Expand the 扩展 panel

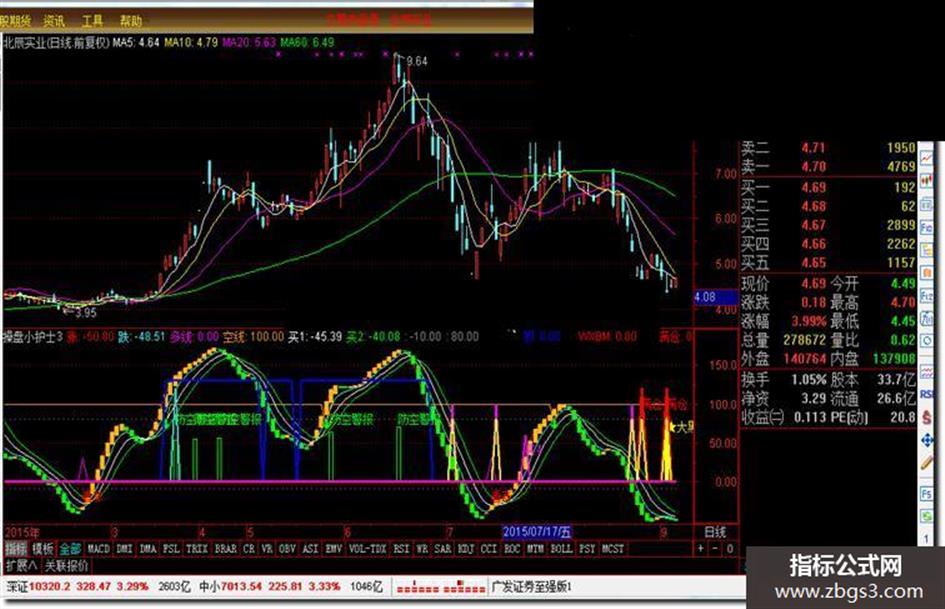point(21,566)
